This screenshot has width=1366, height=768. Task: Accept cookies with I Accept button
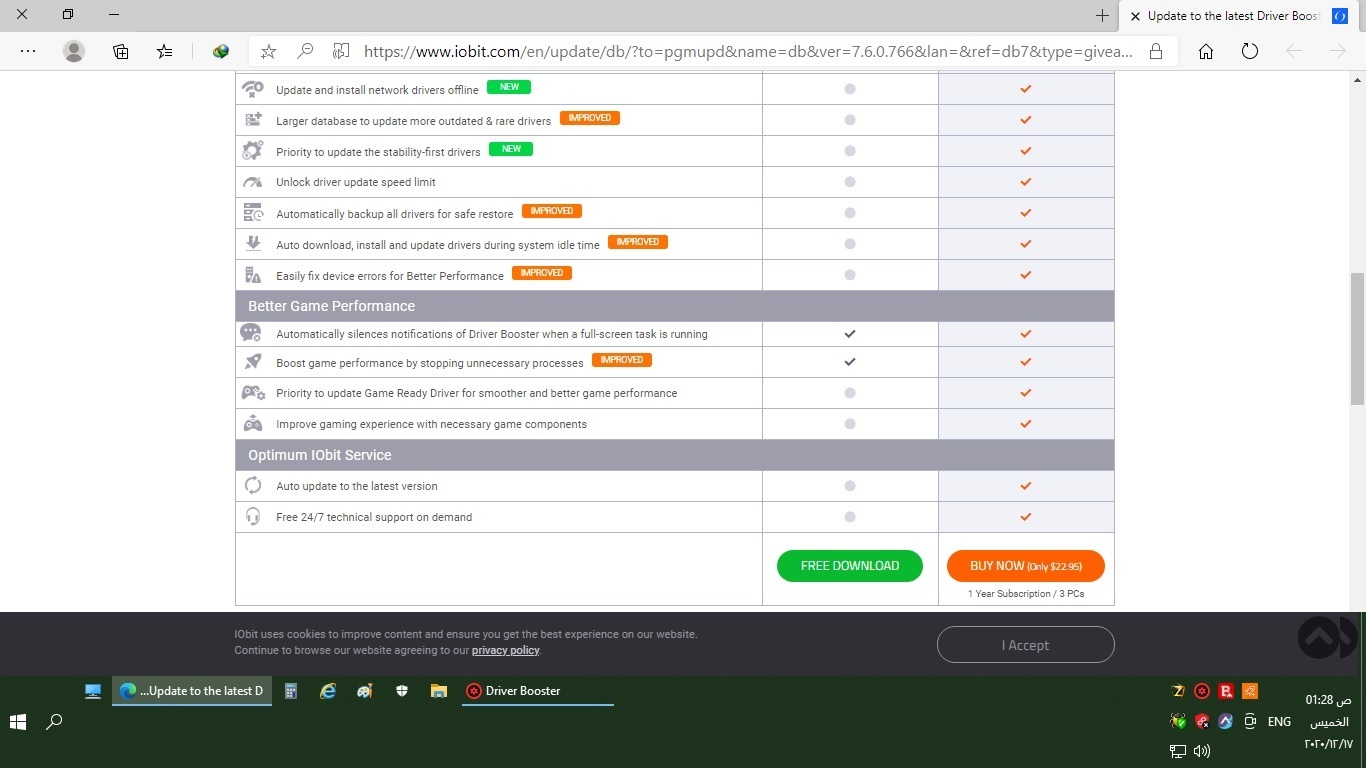[1026, 645]
